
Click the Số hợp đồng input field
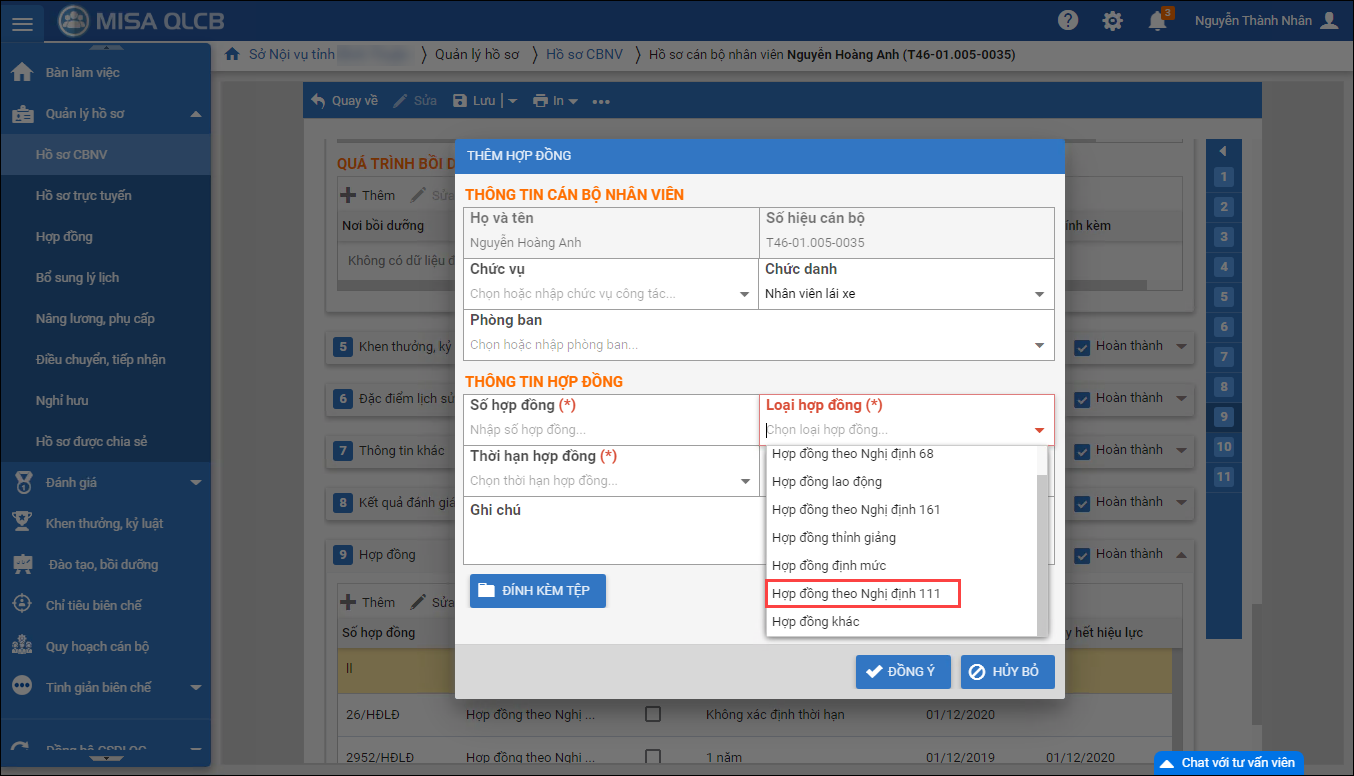[x=611, y=430]
